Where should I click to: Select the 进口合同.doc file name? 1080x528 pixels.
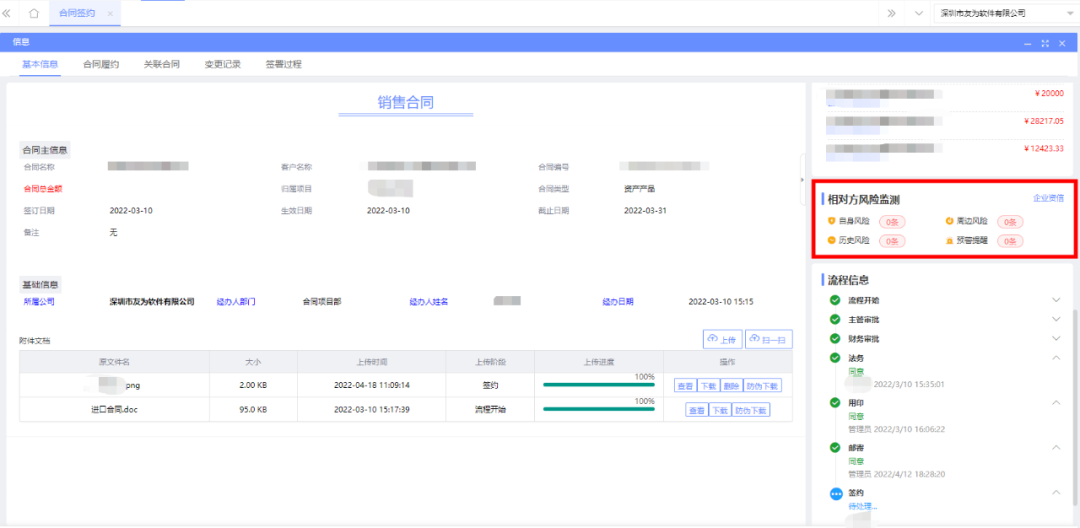point(115,410)
